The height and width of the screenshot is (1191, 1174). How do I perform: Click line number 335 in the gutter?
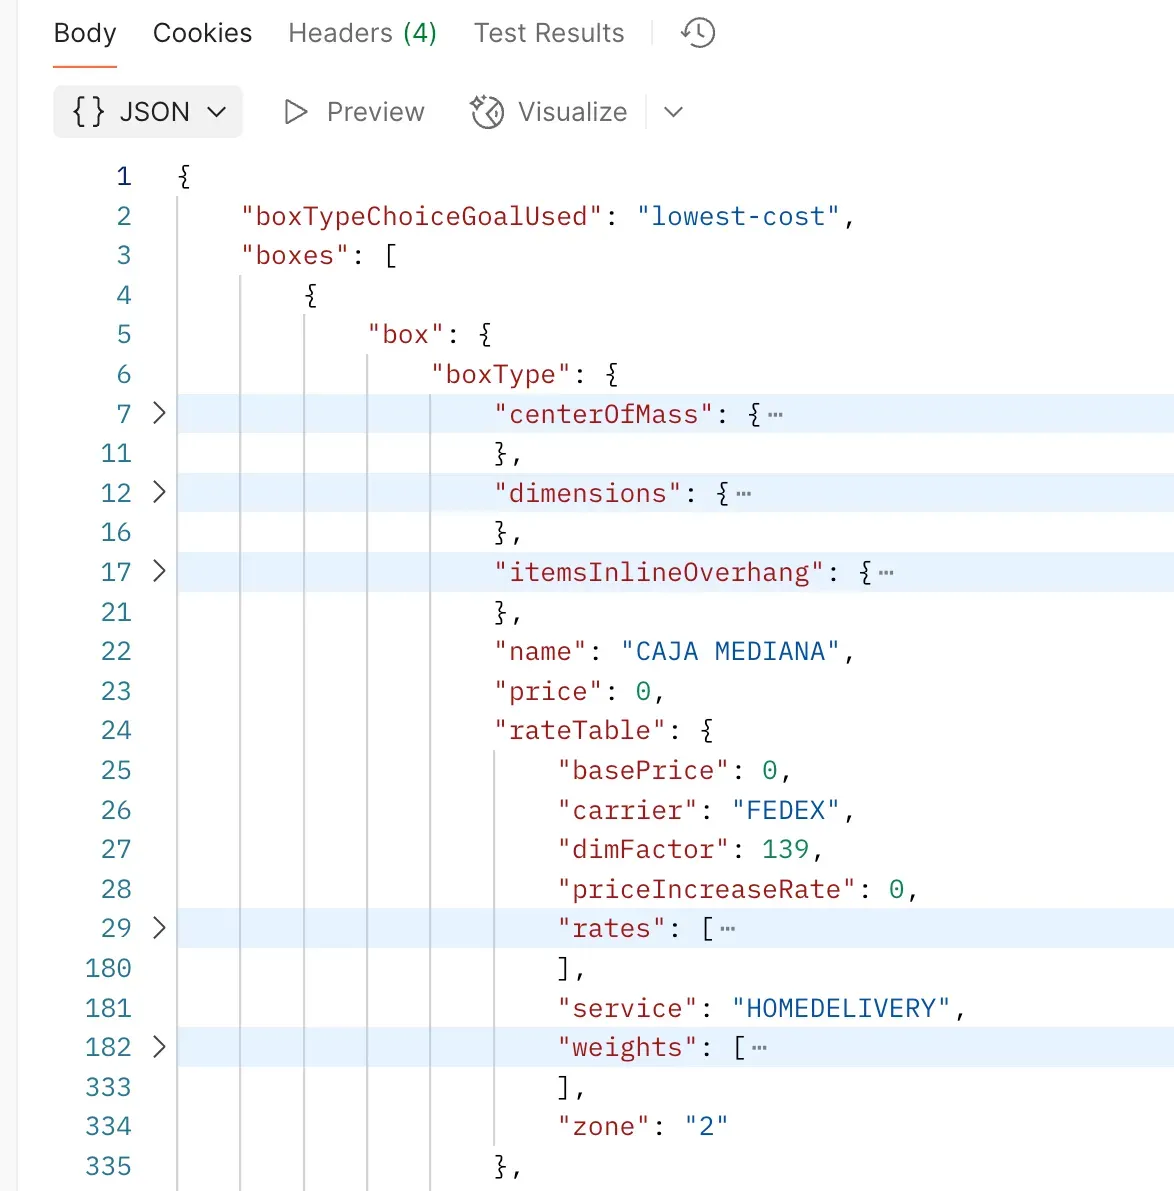[108, 1166]
